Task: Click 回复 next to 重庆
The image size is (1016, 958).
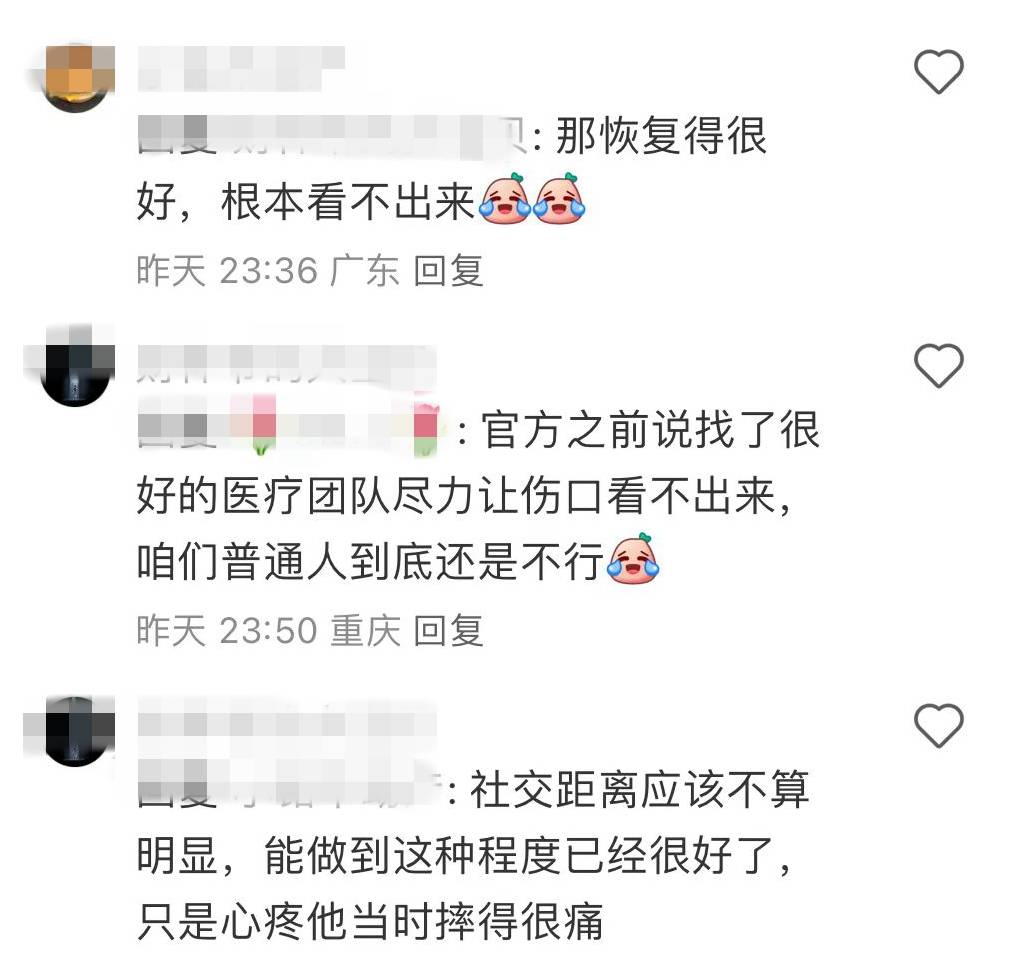Action: (x=448, y=630)
